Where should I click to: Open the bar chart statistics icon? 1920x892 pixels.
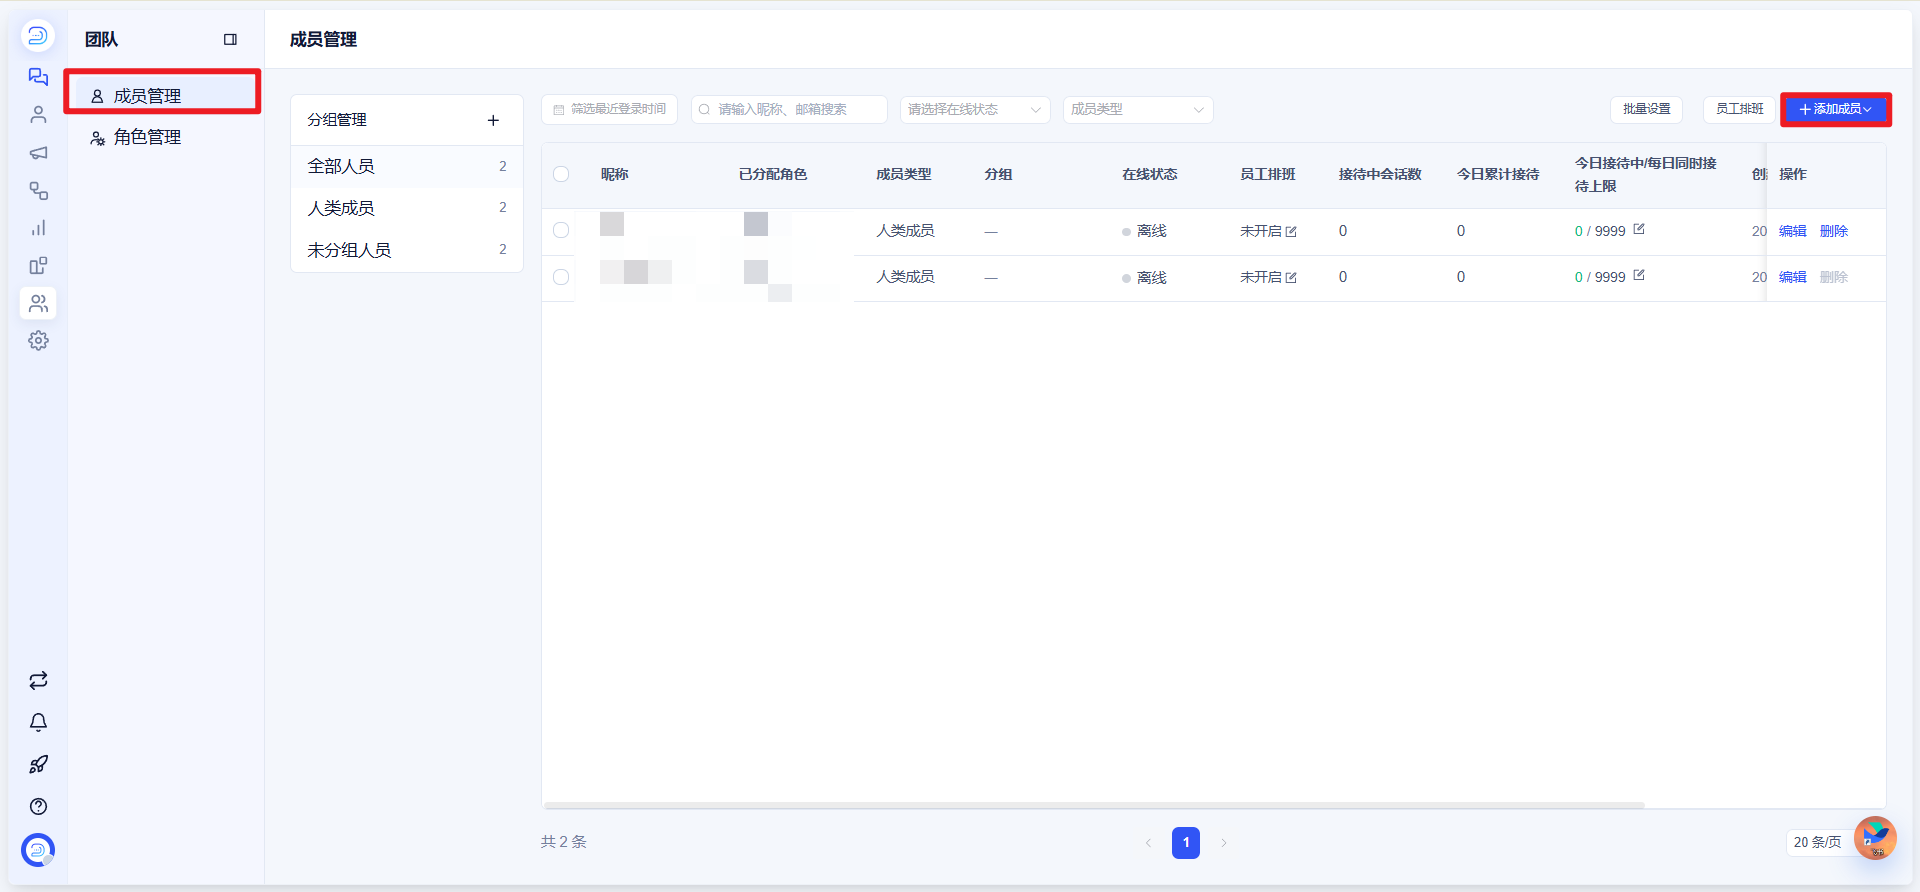coord(38,228)
